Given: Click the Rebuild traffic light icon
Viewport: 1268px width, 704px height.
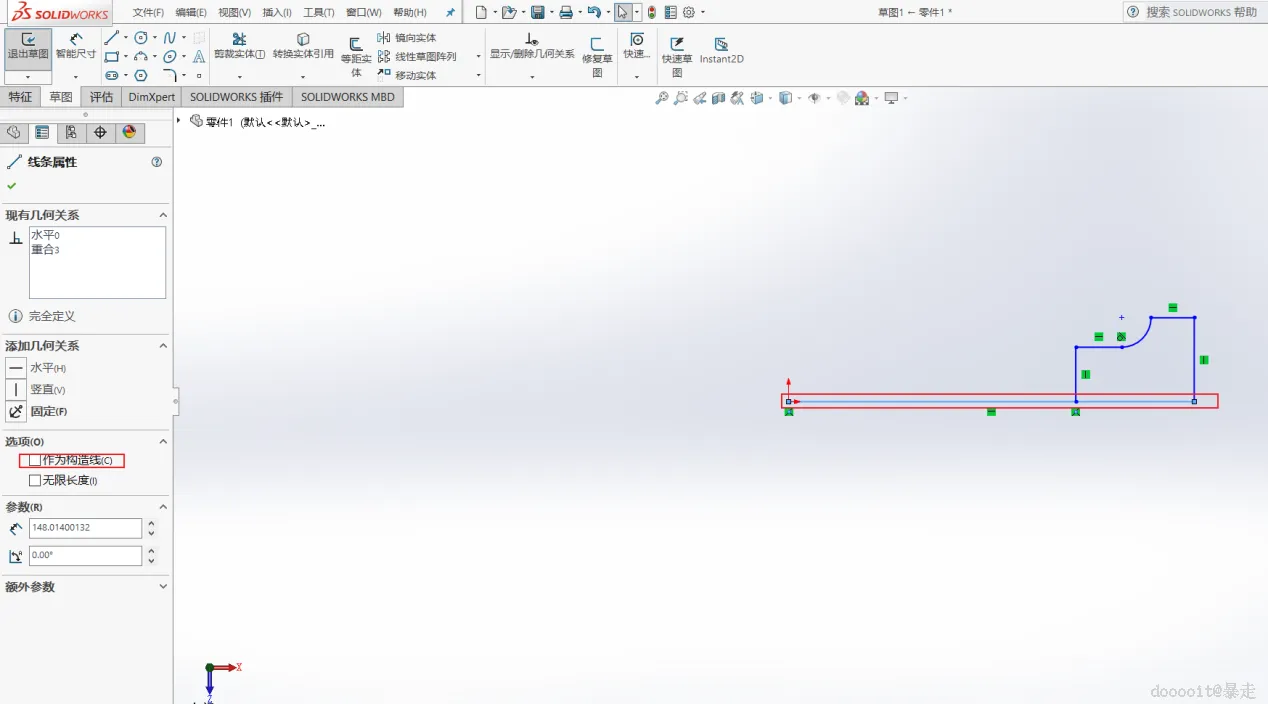Looking at the screenshot, I should (x=652, y=12).
